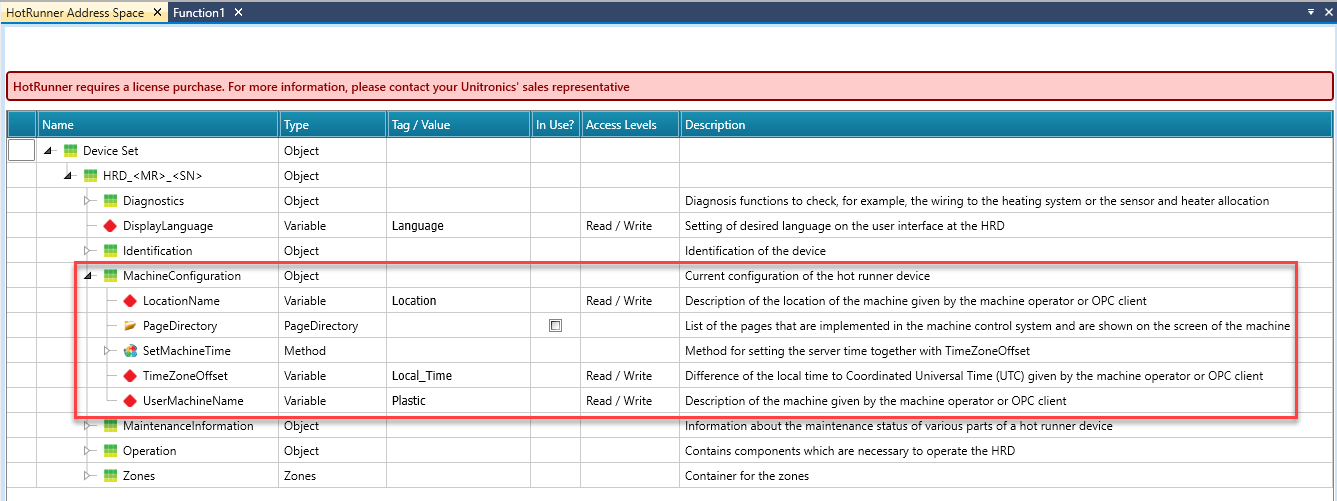Screen dimensions: 1337x501
Task: Select the HotRunner Address Space tab
Action: point(75,13)
